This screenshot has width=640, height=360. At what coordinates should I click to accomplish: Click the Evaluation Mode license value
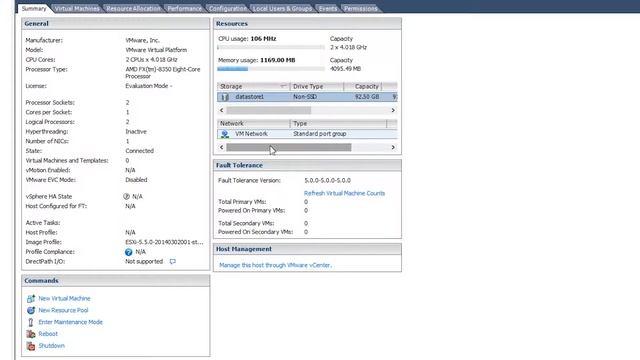click(149, 86)
